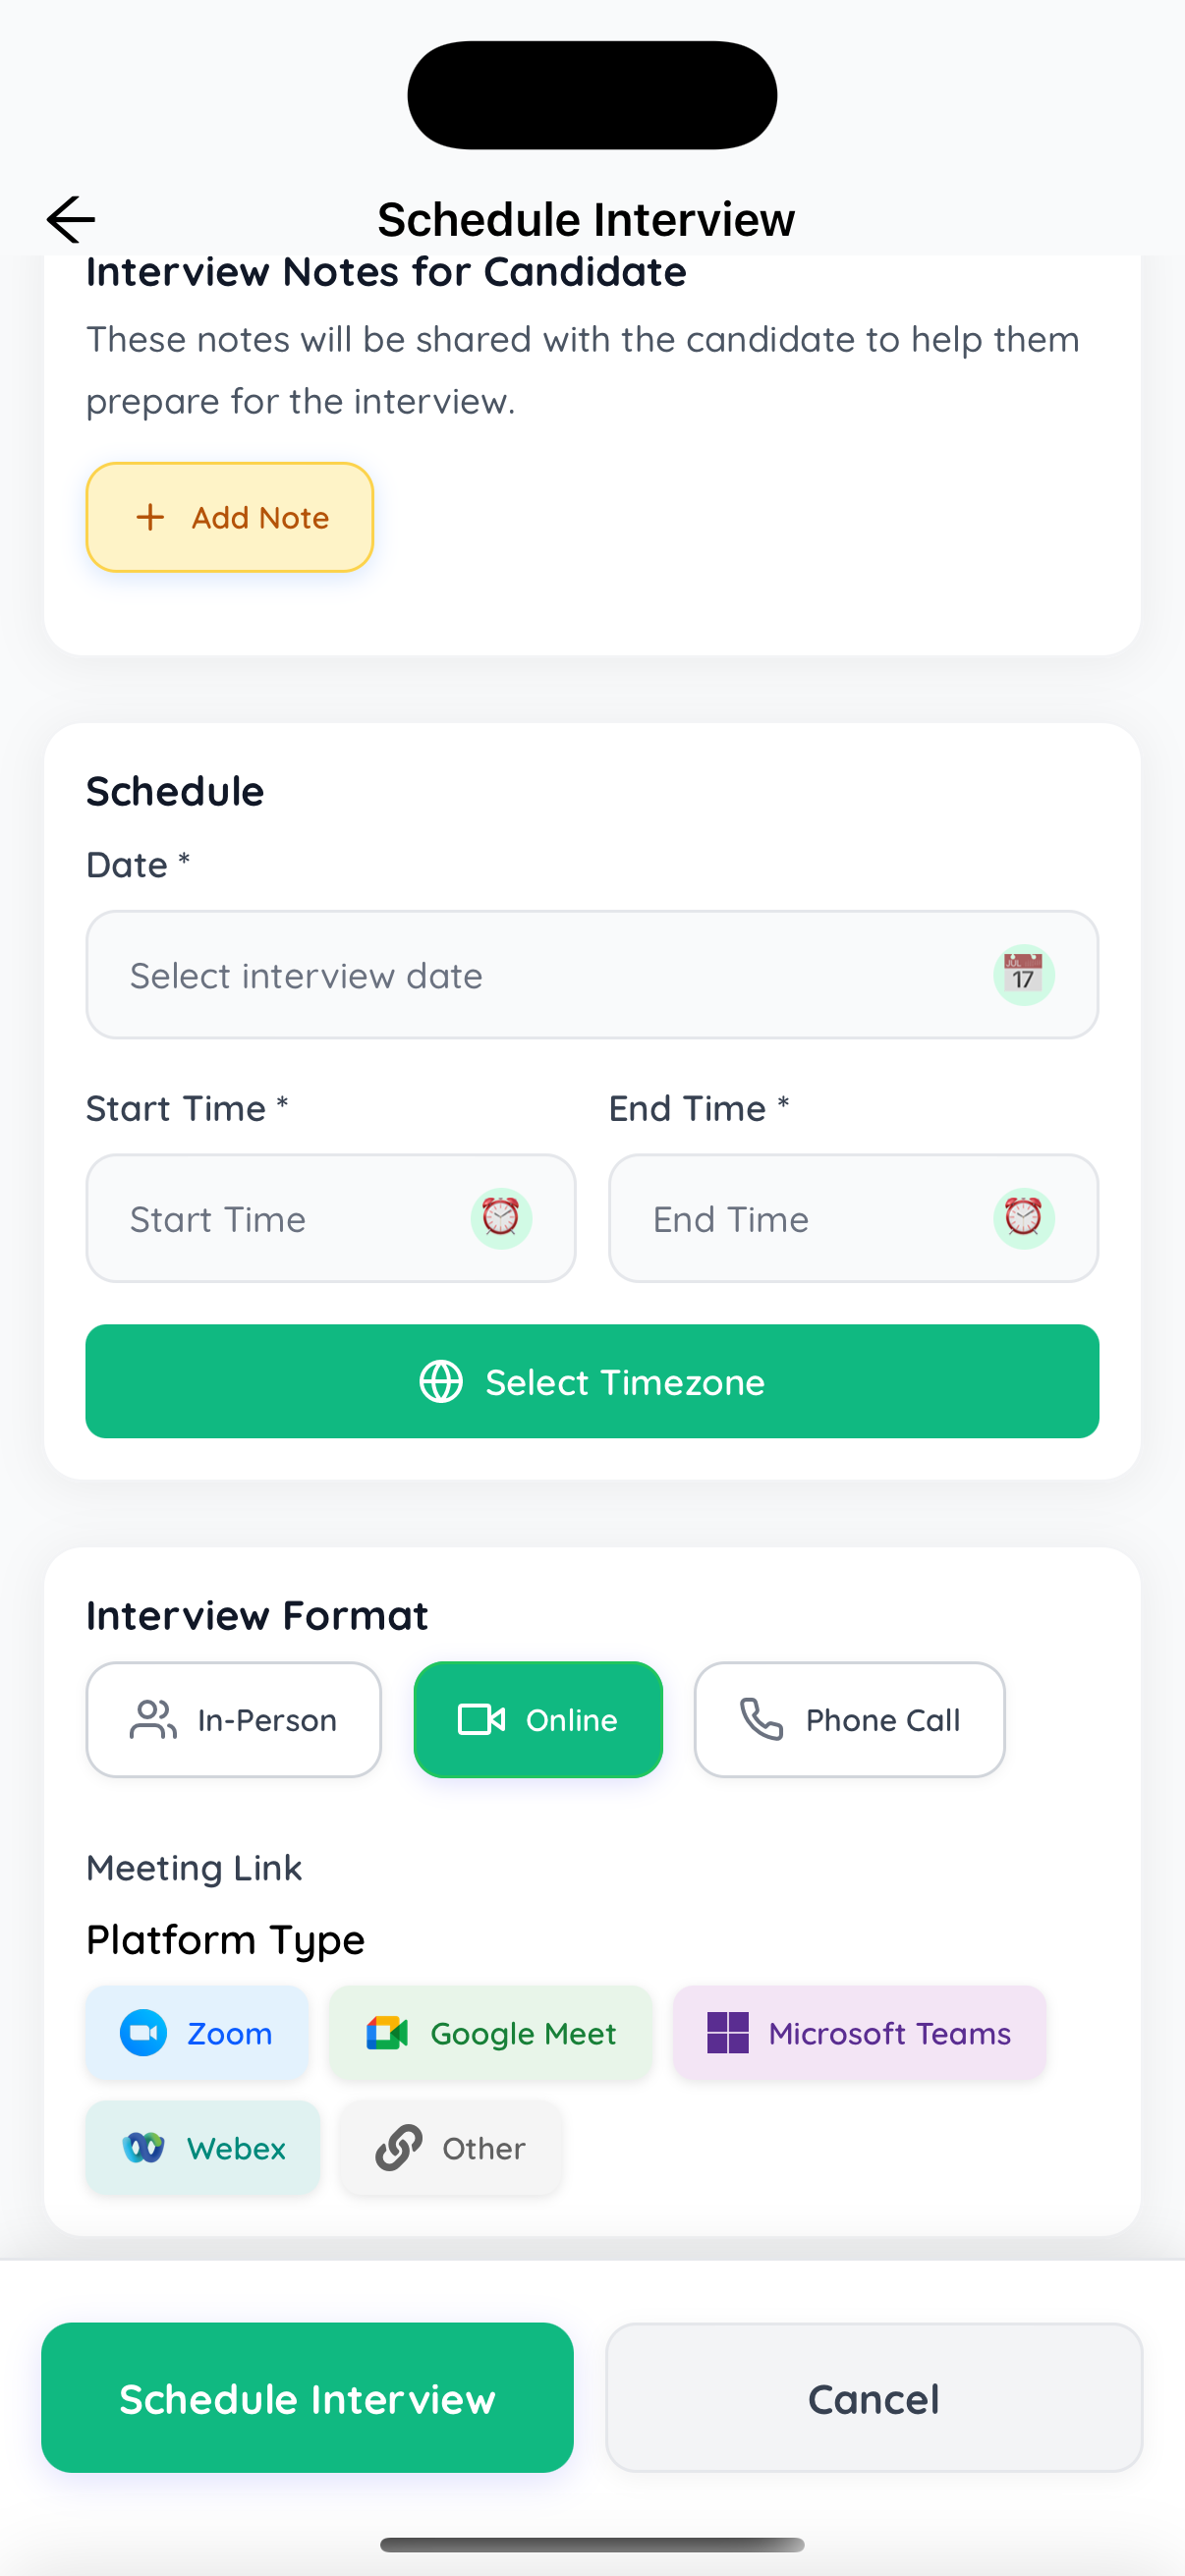Tap the back arrow to return
1185x2576 pixels.
point(70,218)
